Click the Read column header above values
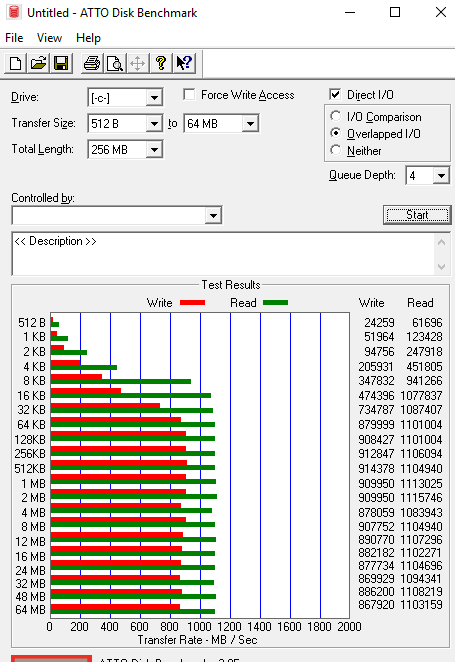 [420, 303]
